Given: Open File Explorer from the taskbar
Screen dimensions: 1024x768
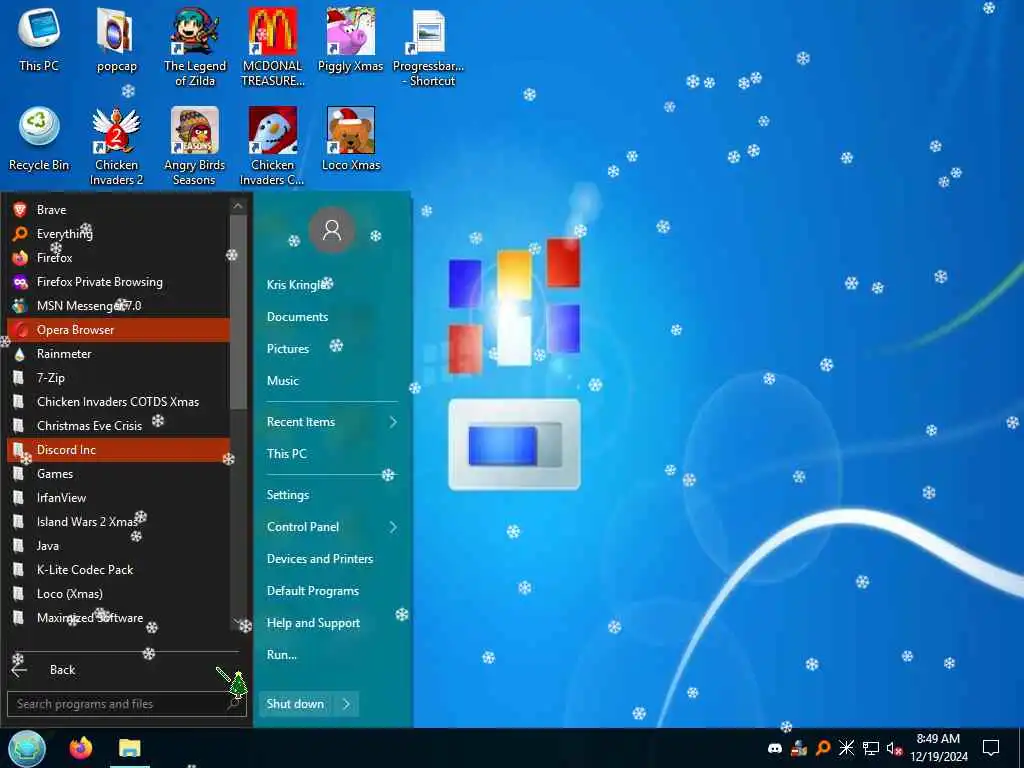Looking at the screenshot, I should click(129, 748).
